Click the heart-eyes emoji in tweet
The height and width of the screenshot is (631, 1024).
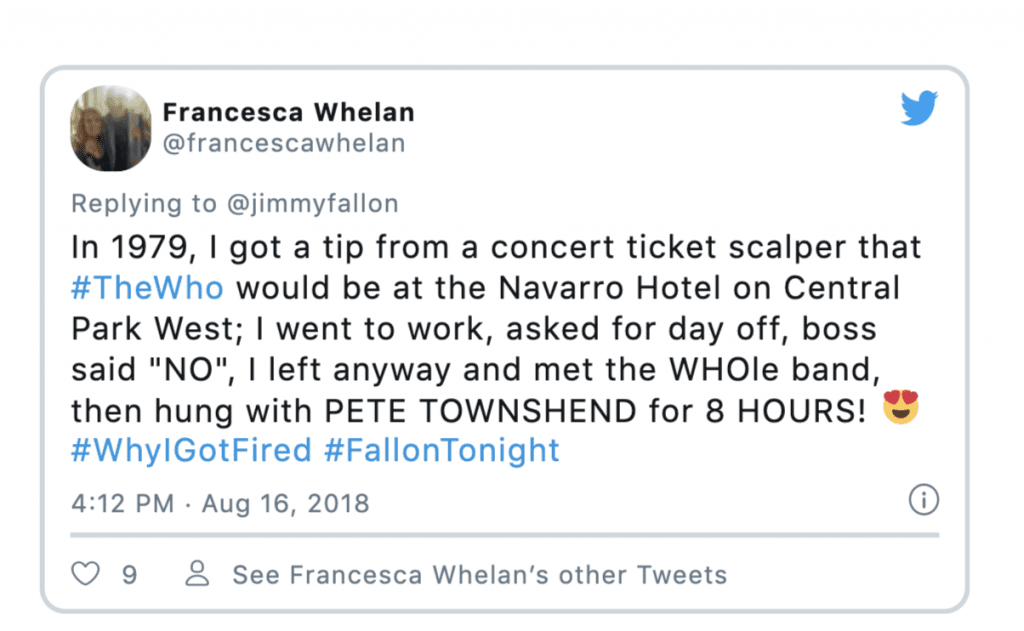(901, 407)
